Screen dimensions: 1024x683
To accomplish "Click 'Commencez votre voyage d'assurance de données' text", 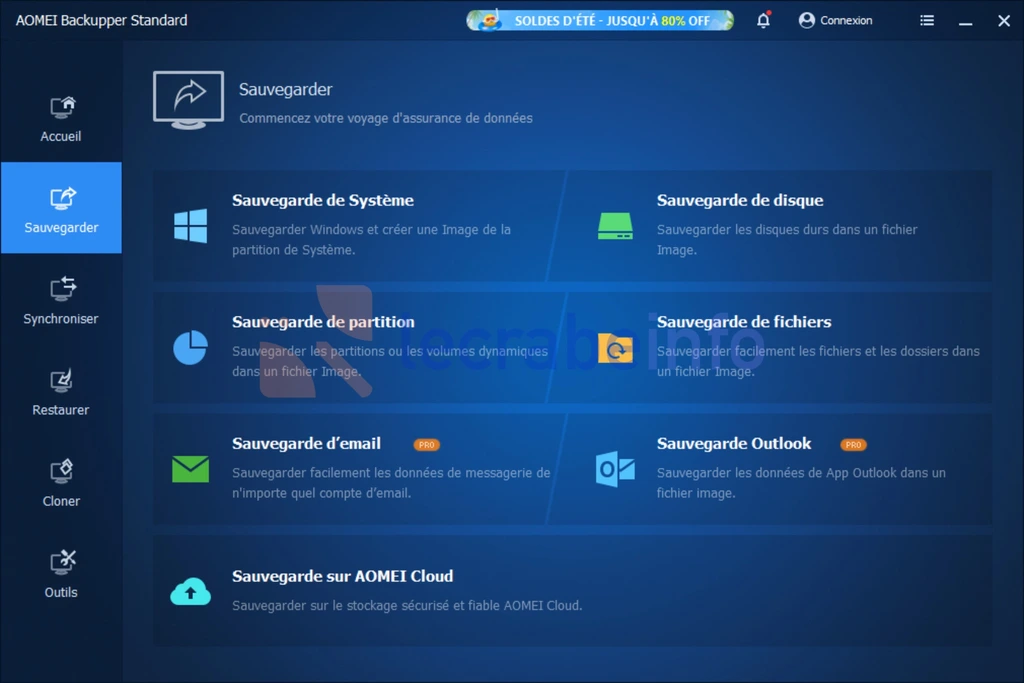I will pos(385,118).
